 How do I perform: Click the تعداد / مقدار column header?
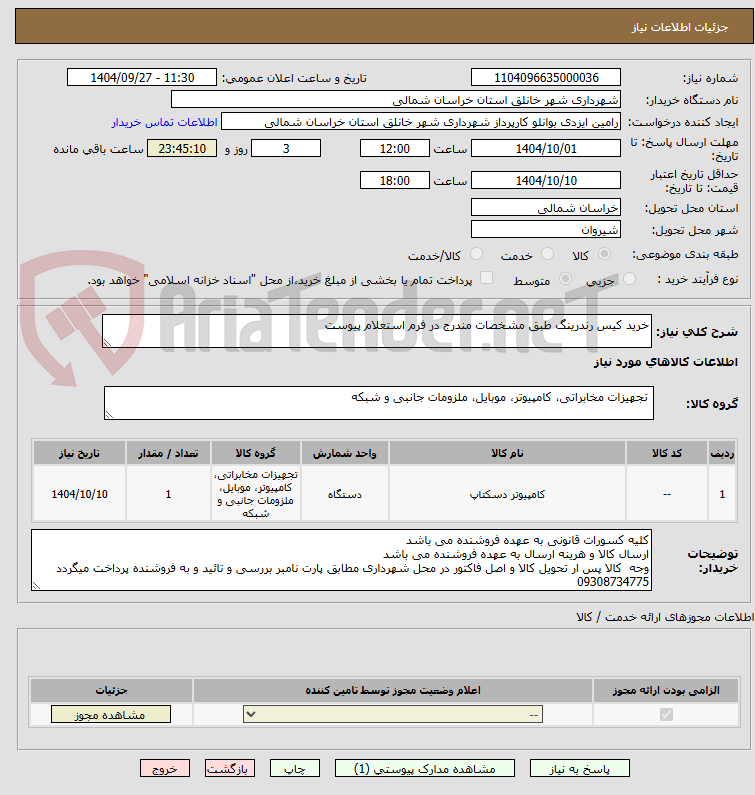(x=168, y=453)
